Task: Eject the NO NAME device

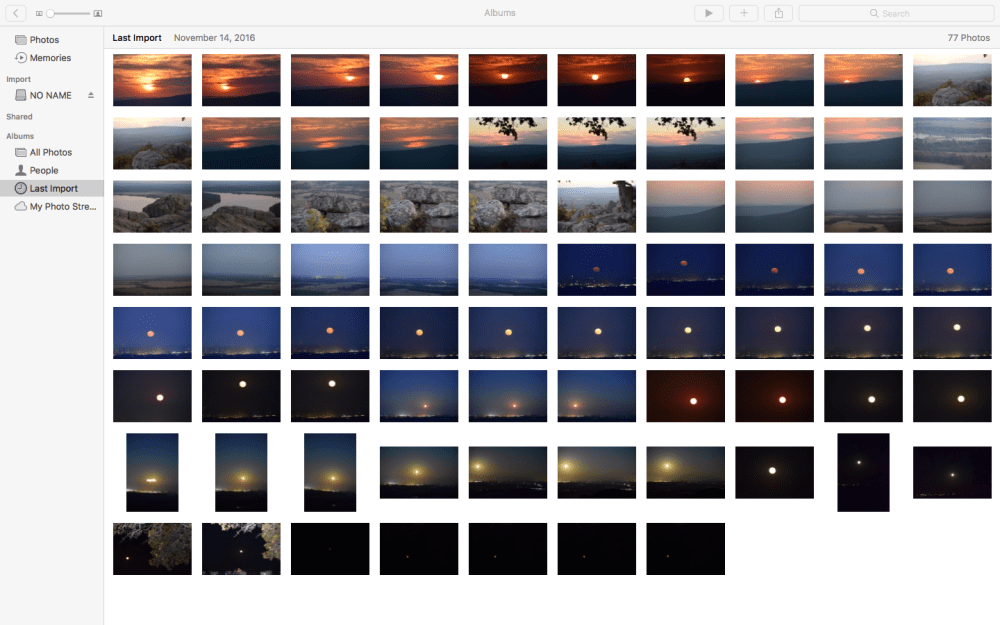Action: [91, 95]
